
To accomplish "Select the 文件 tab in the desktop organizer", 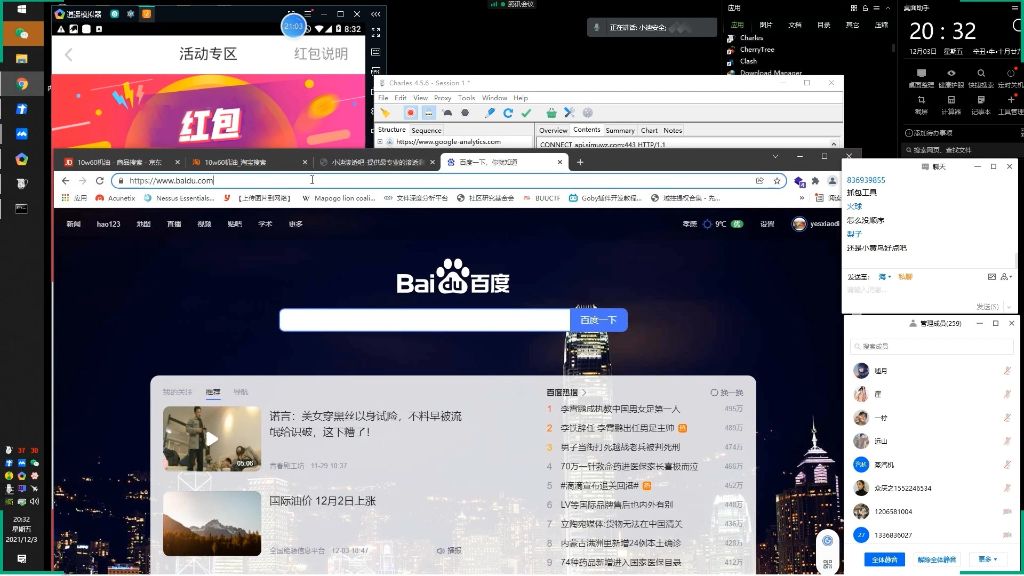I will (795, 25).
